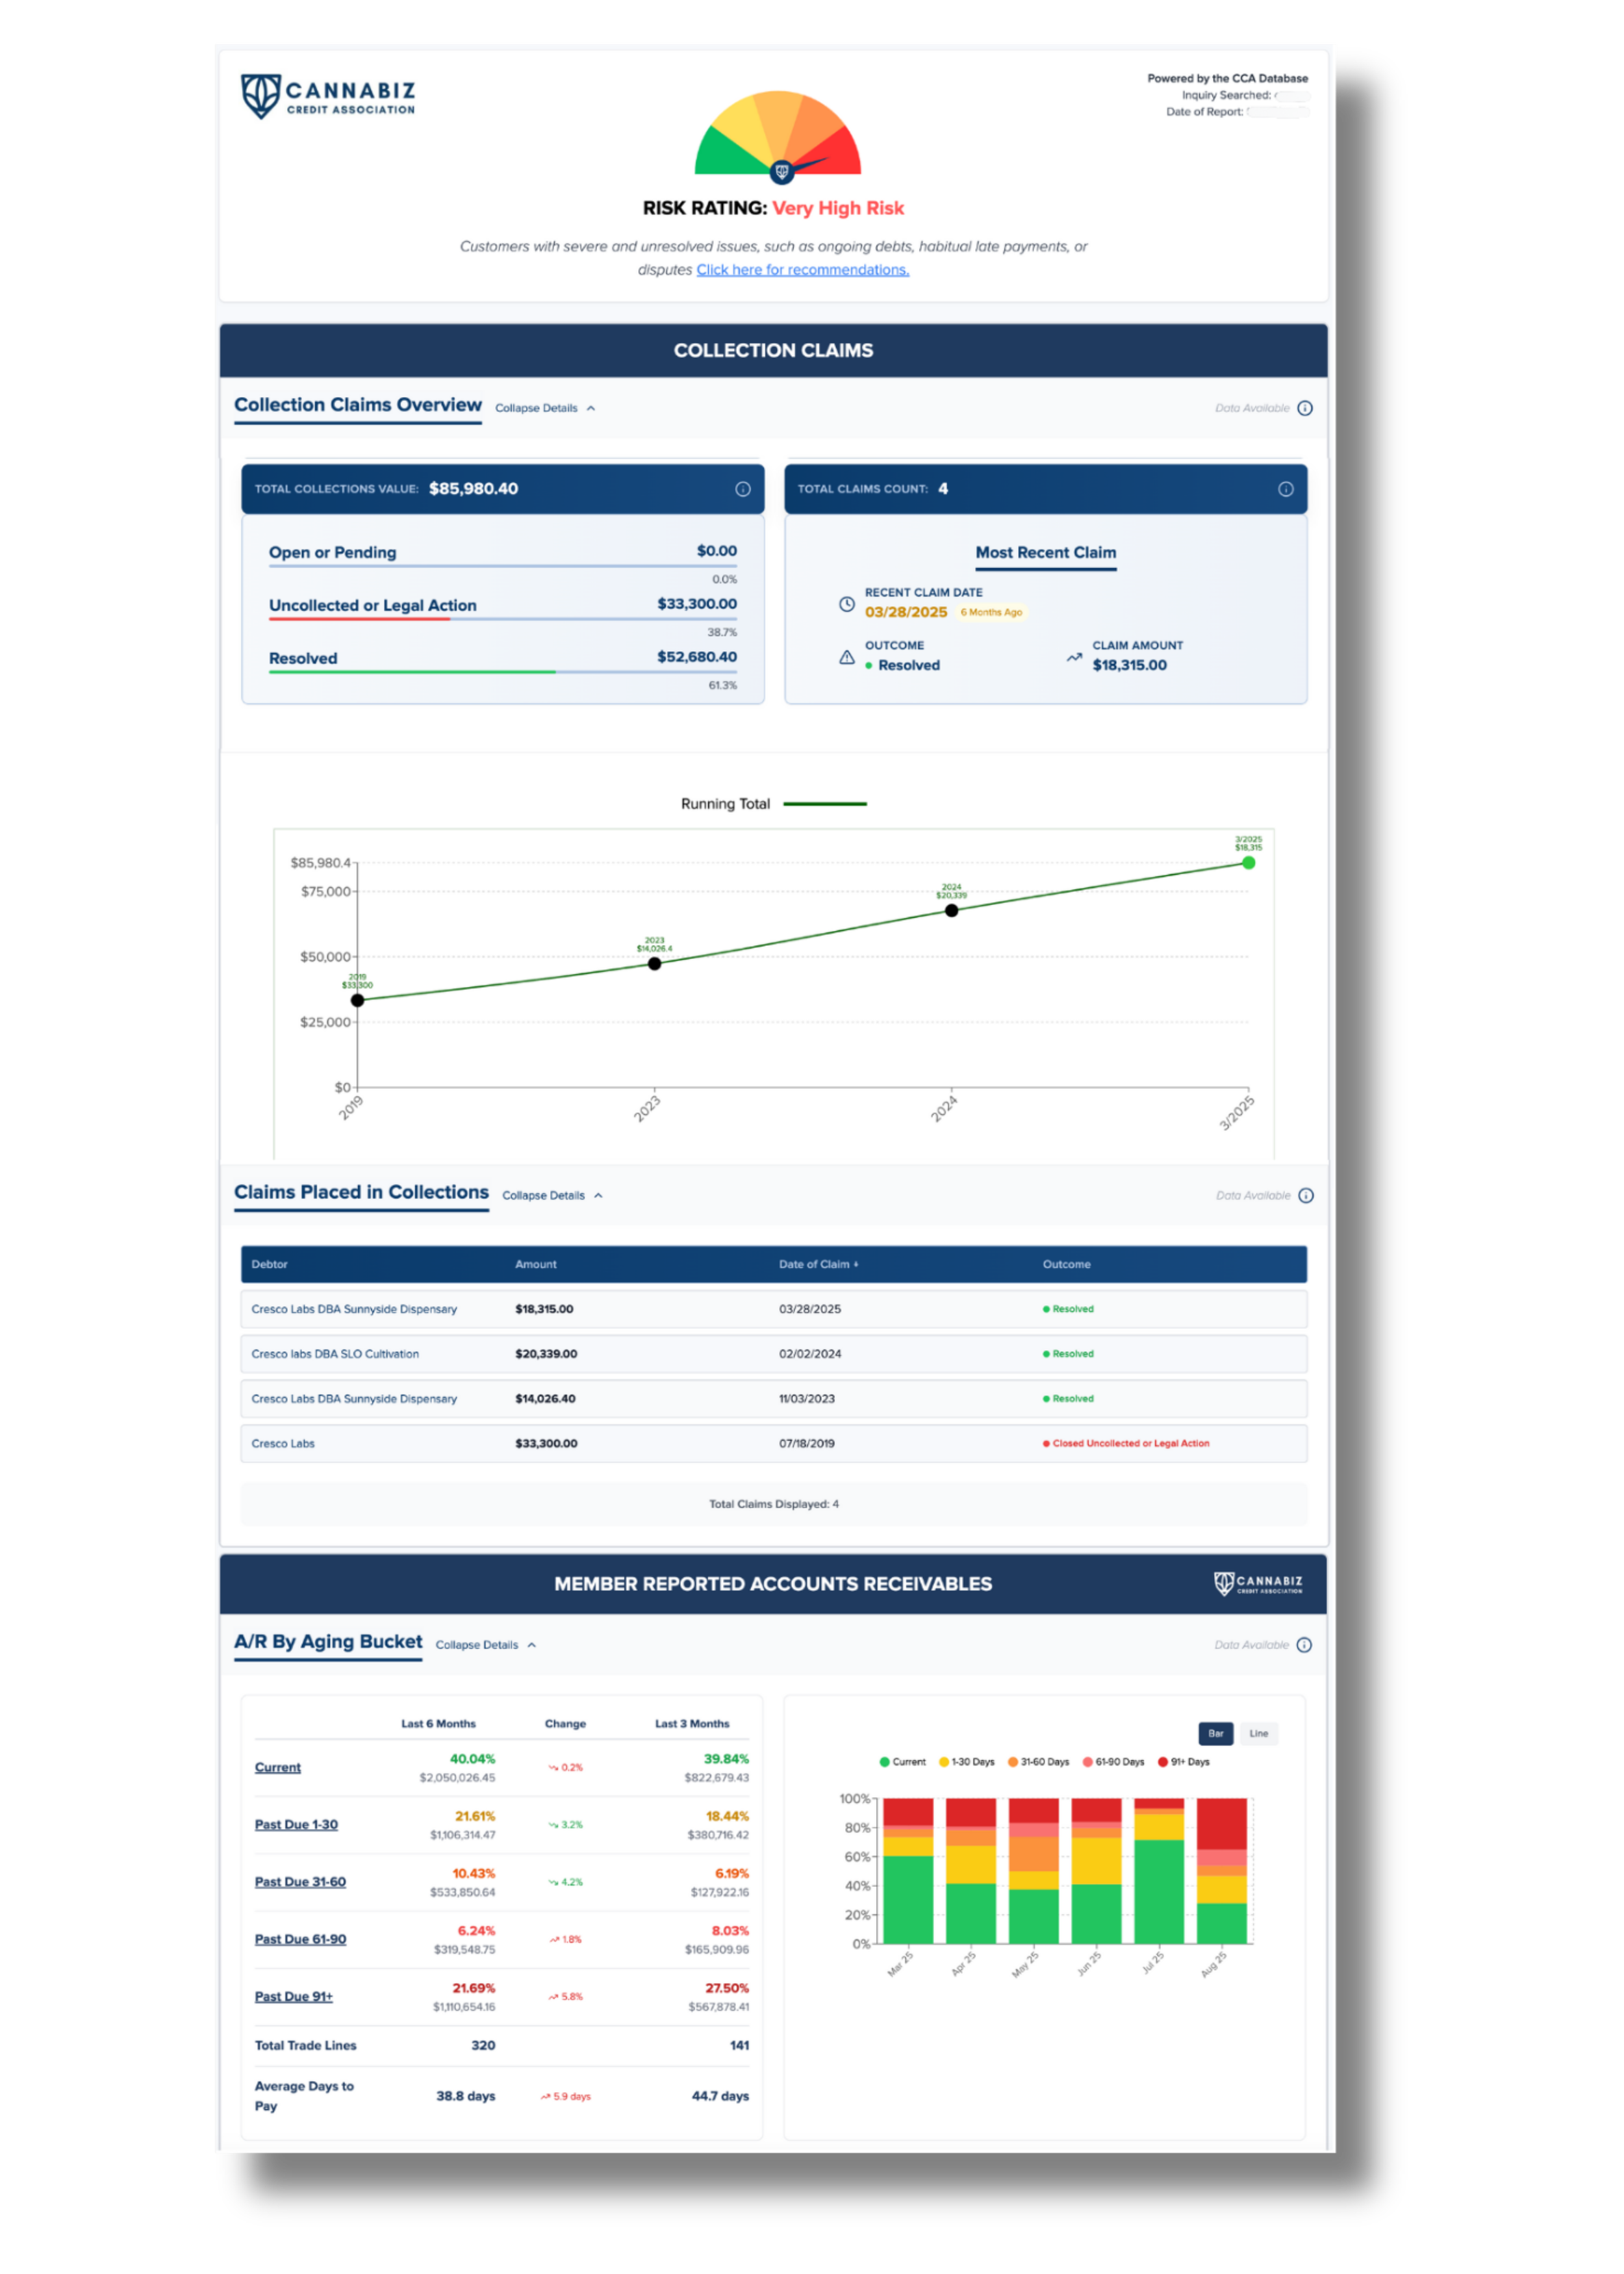
Task: Click info icon in A/R By Aging Bucket row
Action: click(1304, 1645)
